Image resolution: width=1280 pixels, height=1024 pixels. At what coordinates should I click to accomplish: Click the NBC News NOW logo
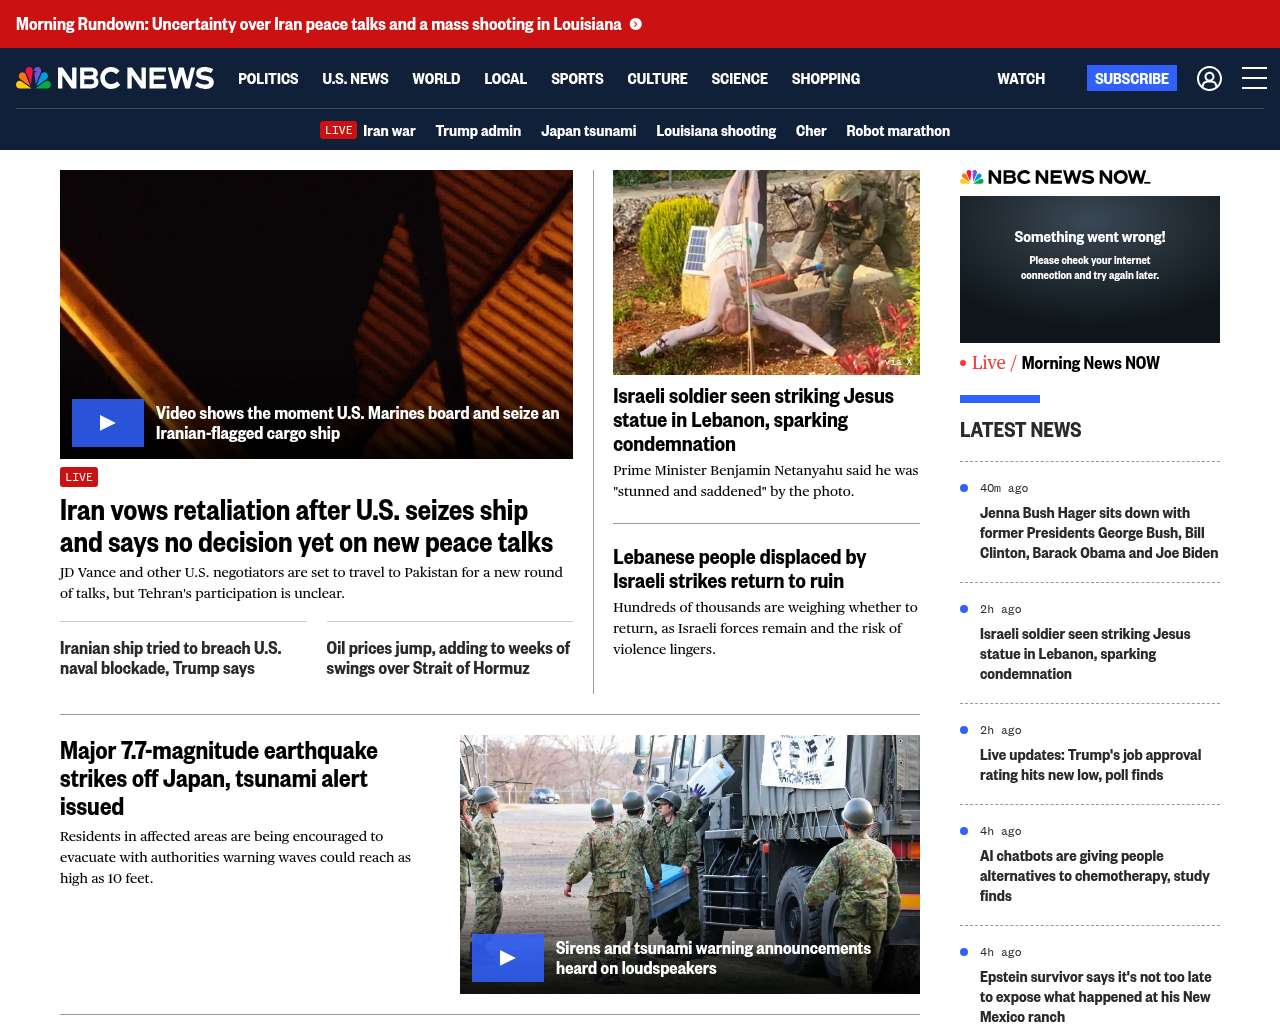coord(1055,177)
